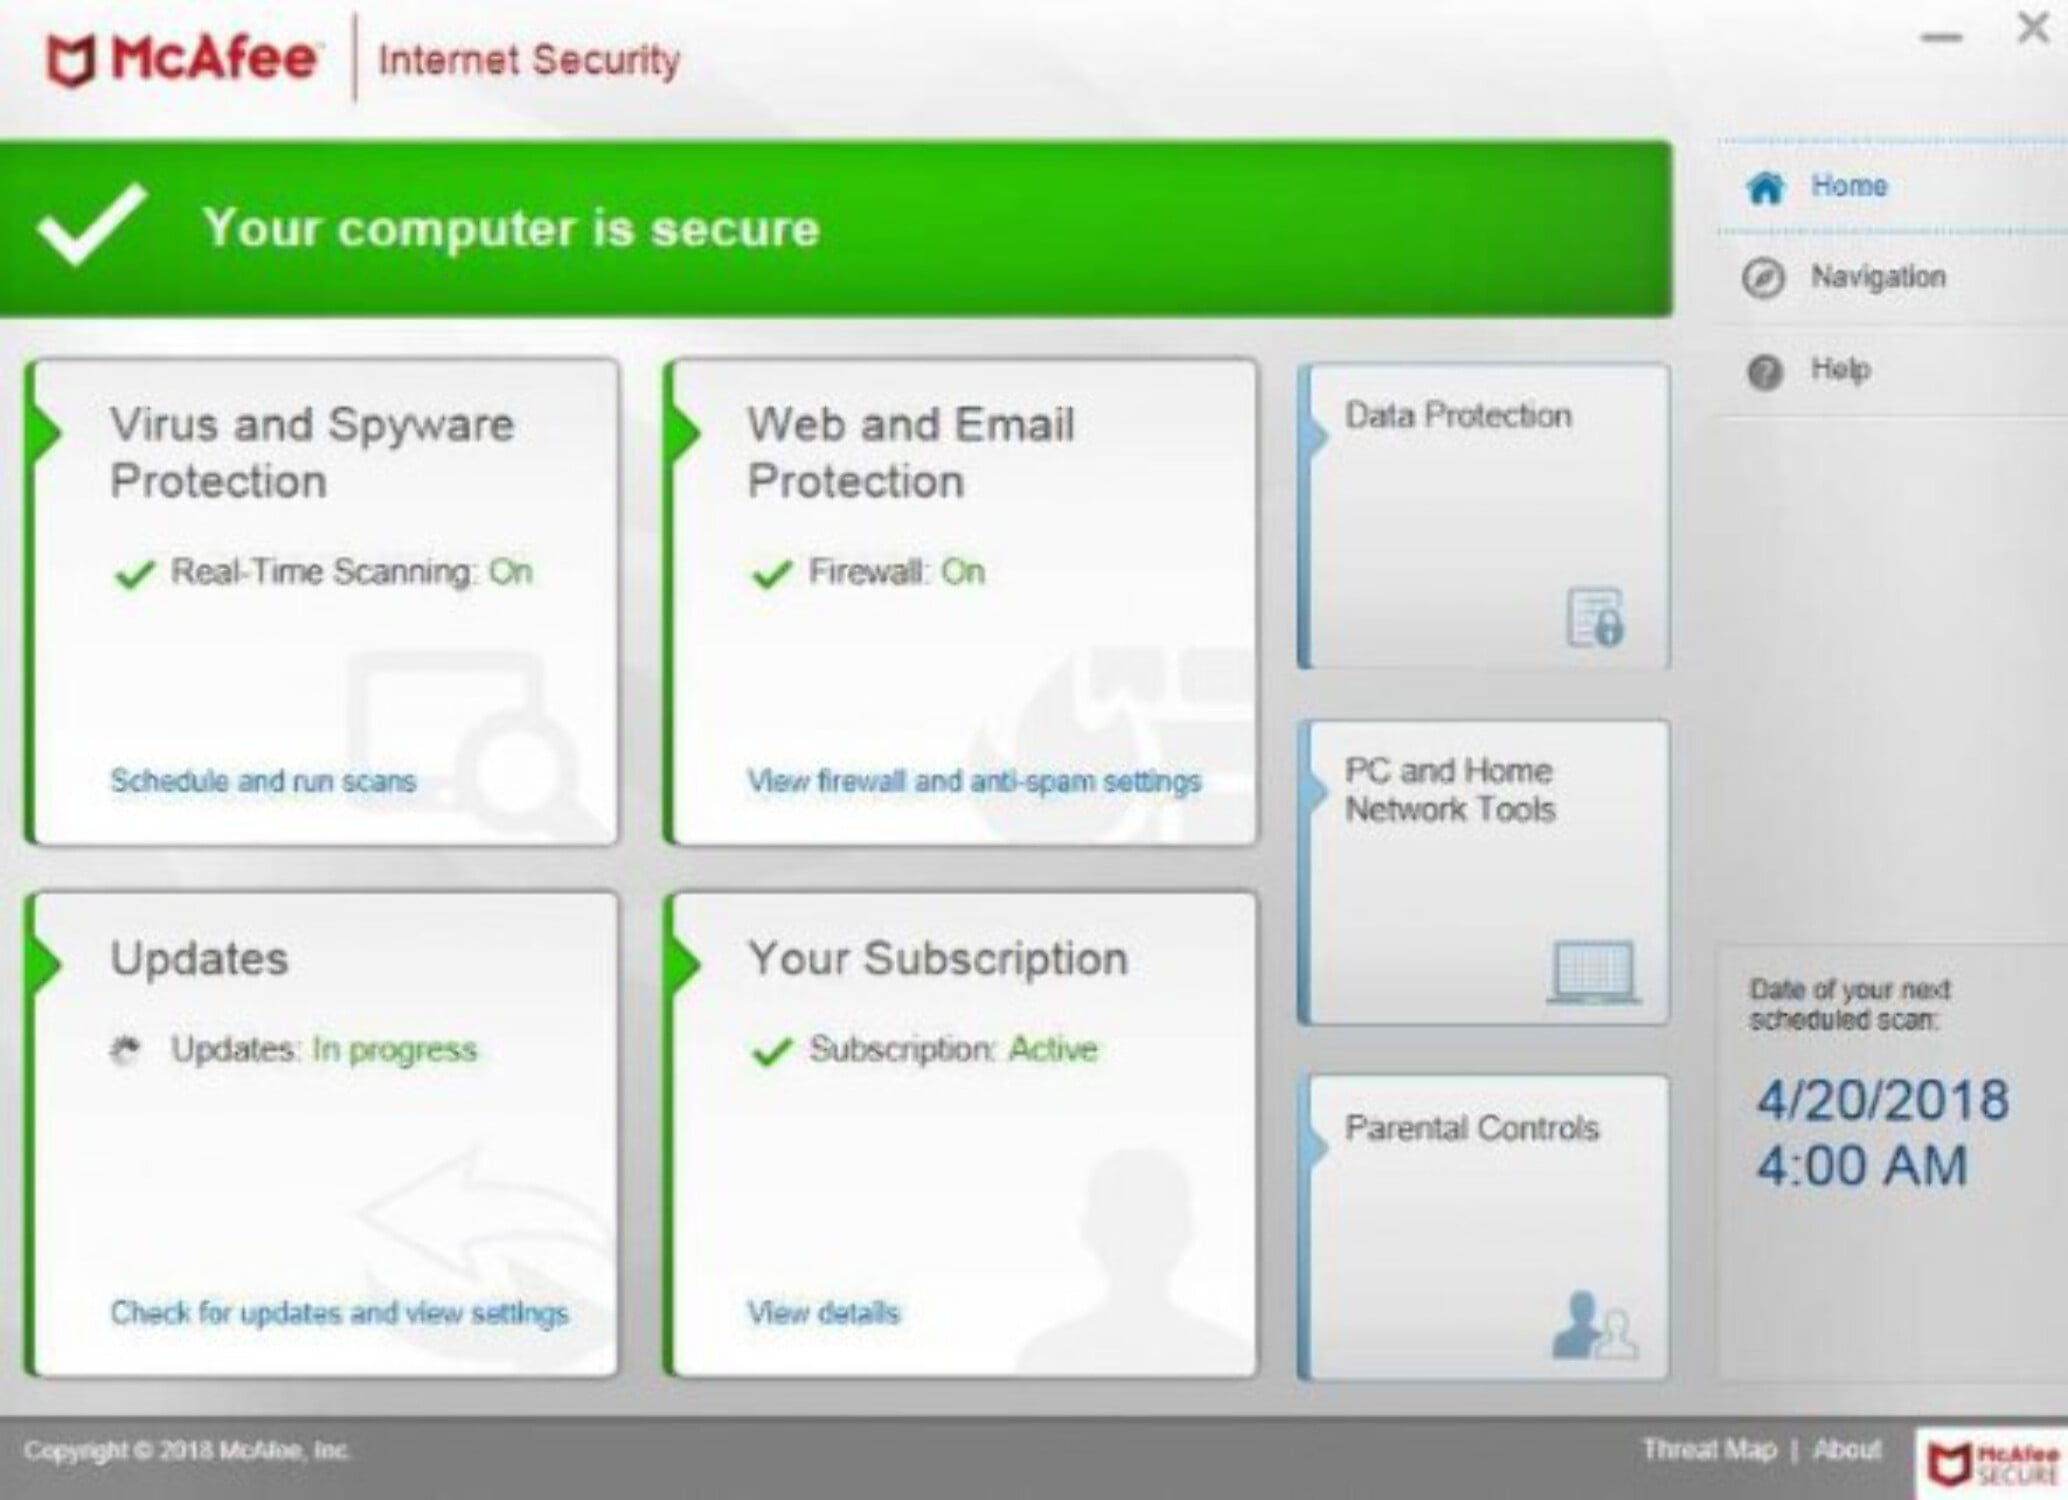
Task: Click the Real-Time Scanning On checkmark
Action: pyautogui.click(x=135, y=574)
